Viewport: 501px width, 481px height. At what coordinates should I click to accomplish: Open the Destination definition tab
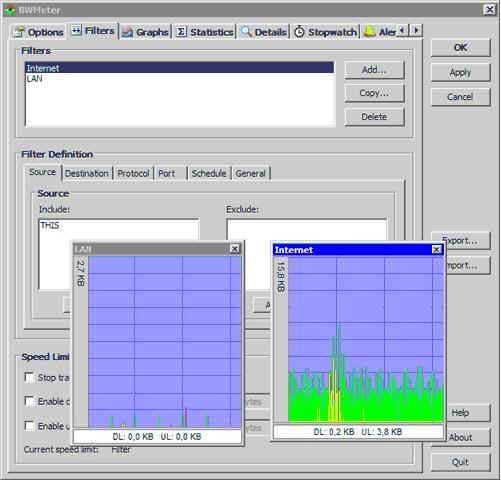(87, 174)
